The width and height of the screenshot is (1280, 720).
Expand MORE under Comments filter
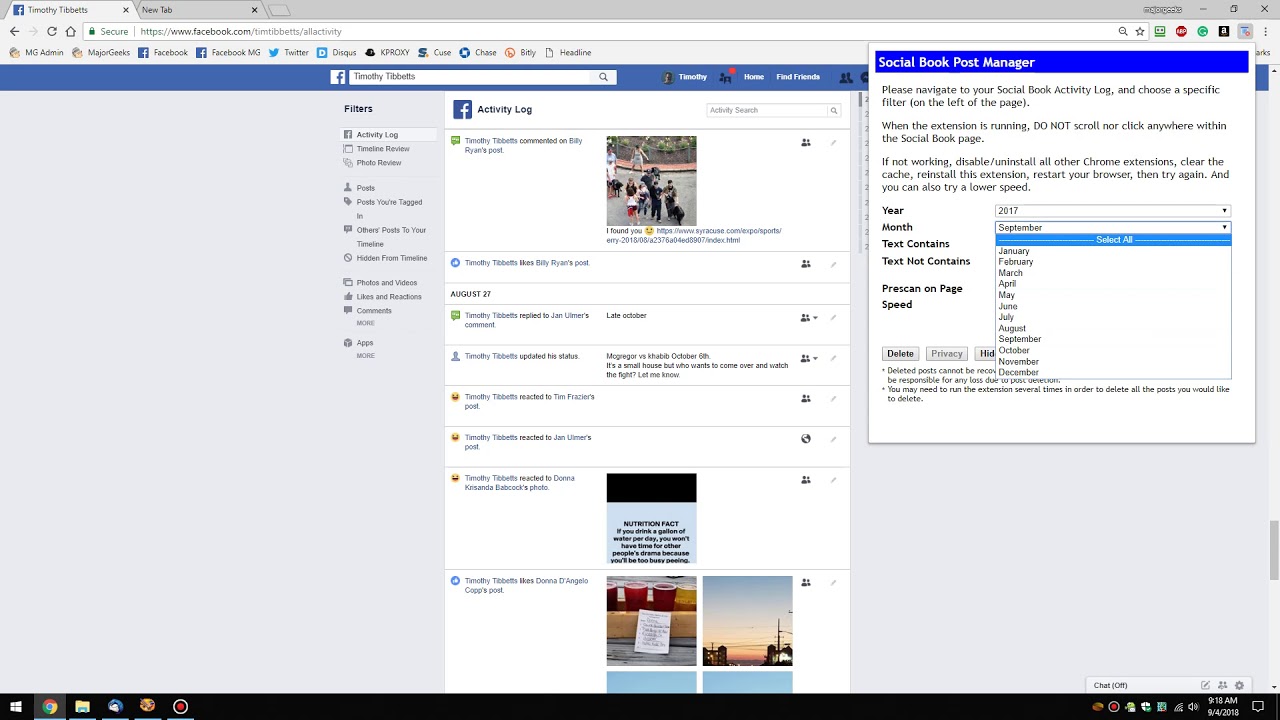tap(366, 323)
